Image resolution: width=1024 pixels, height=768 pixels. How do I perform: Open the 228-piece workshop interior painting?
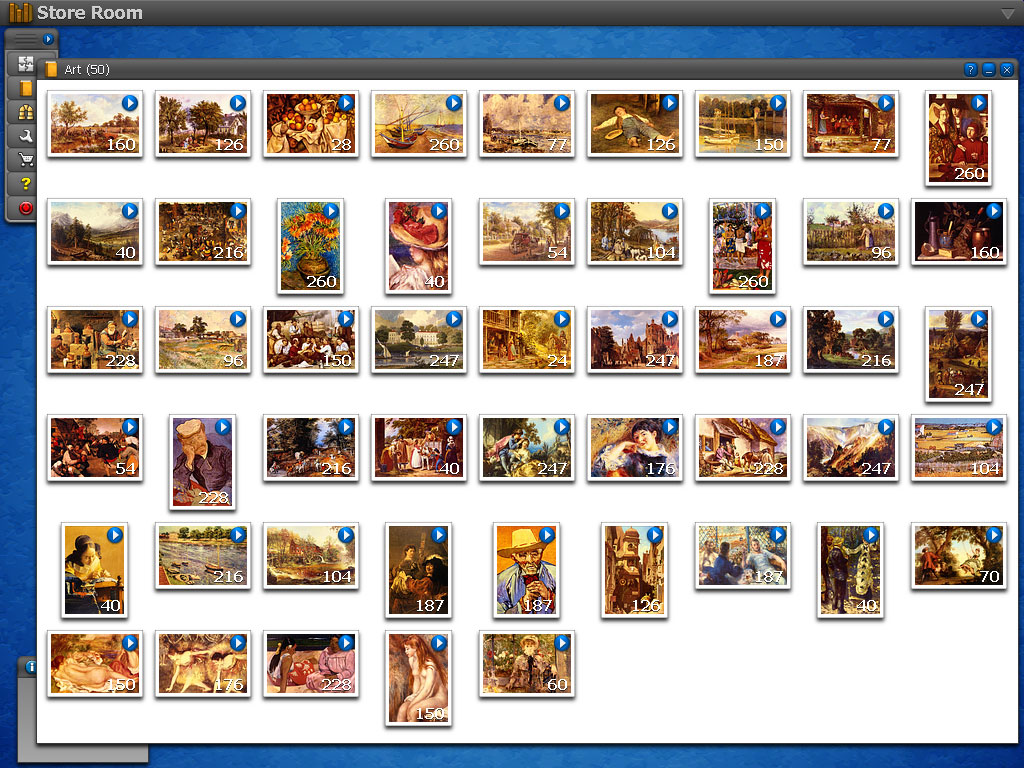pyautogui.click(x=95, y=340)
